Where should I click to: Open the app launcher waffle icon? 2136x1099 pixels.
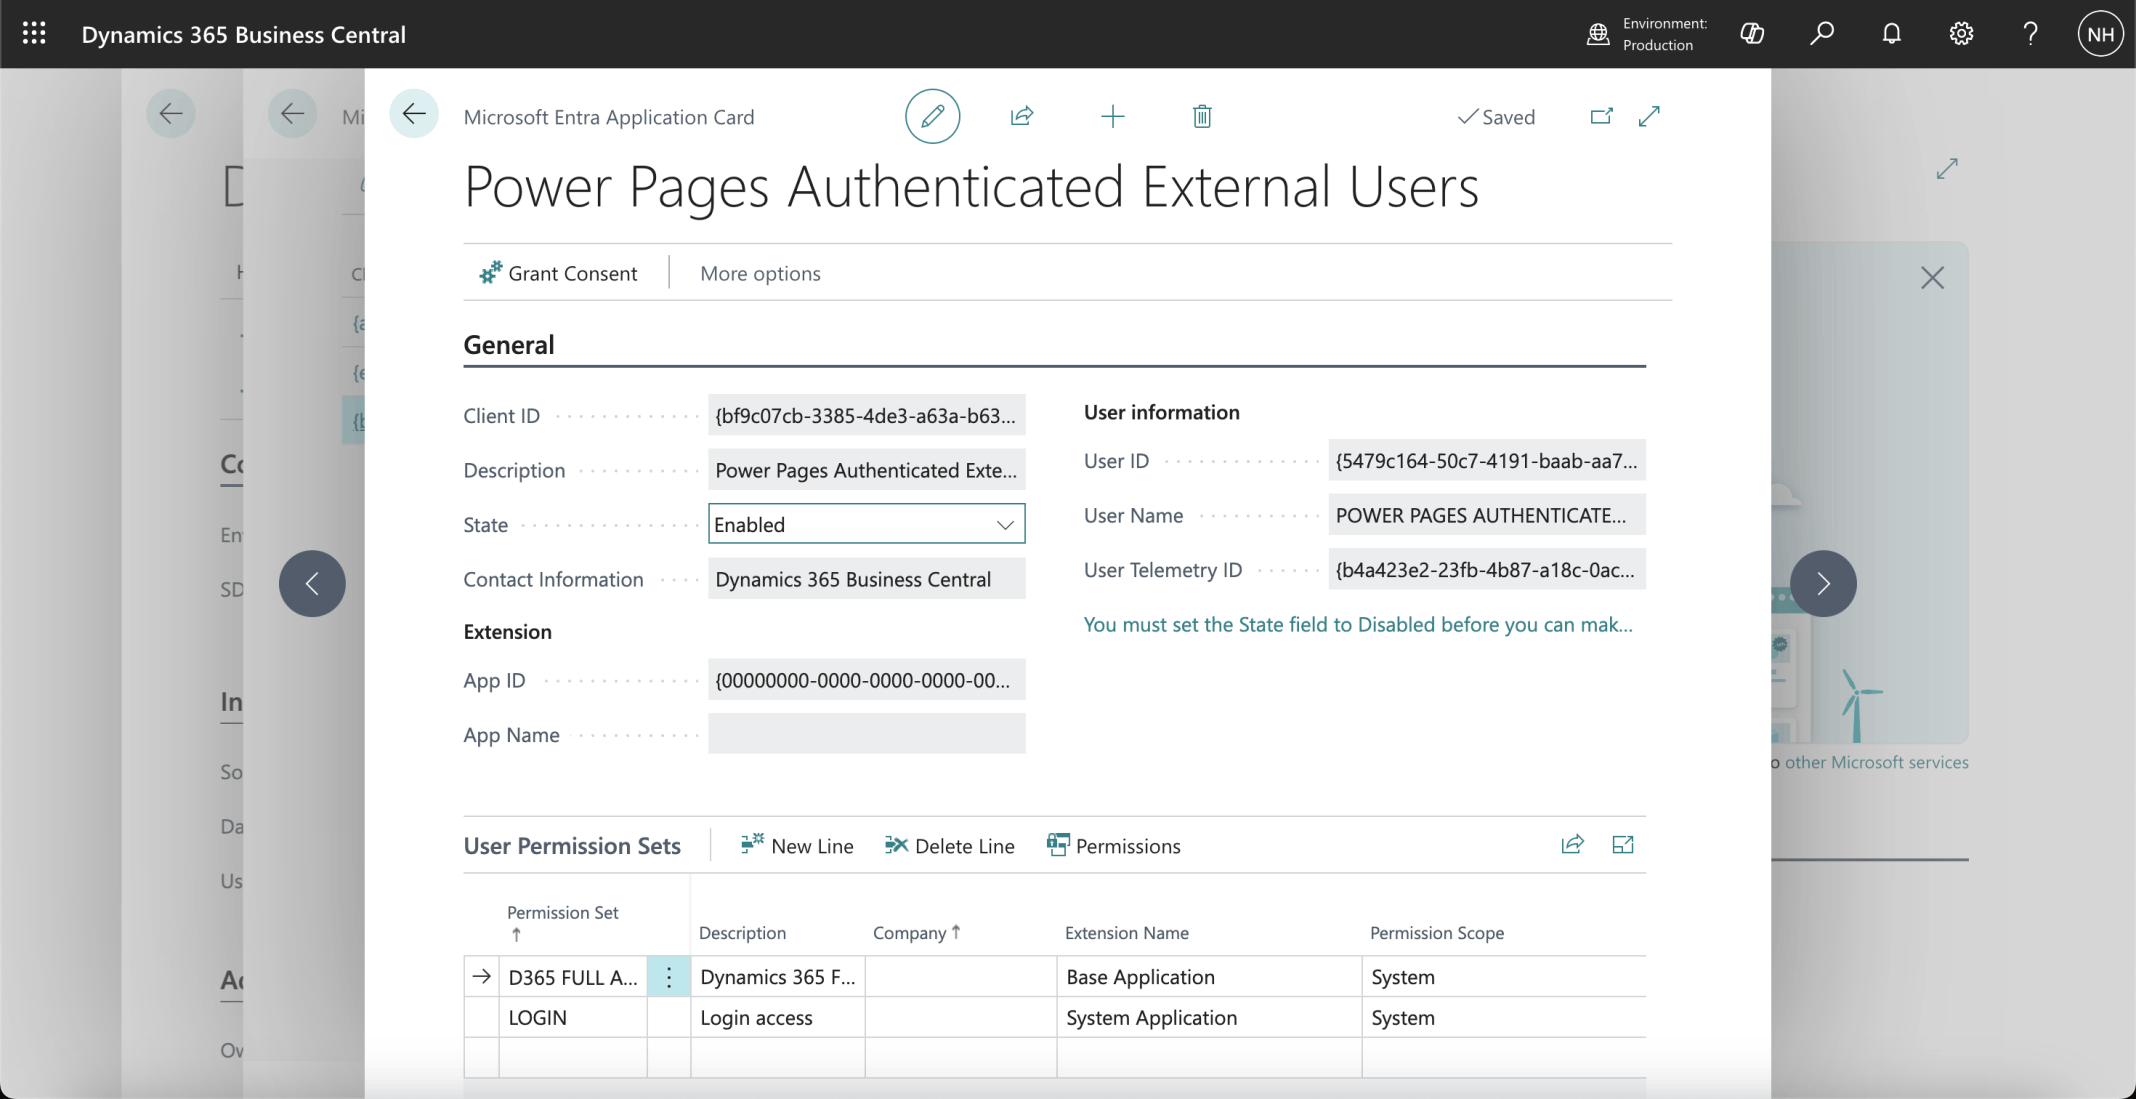(34, 34)
